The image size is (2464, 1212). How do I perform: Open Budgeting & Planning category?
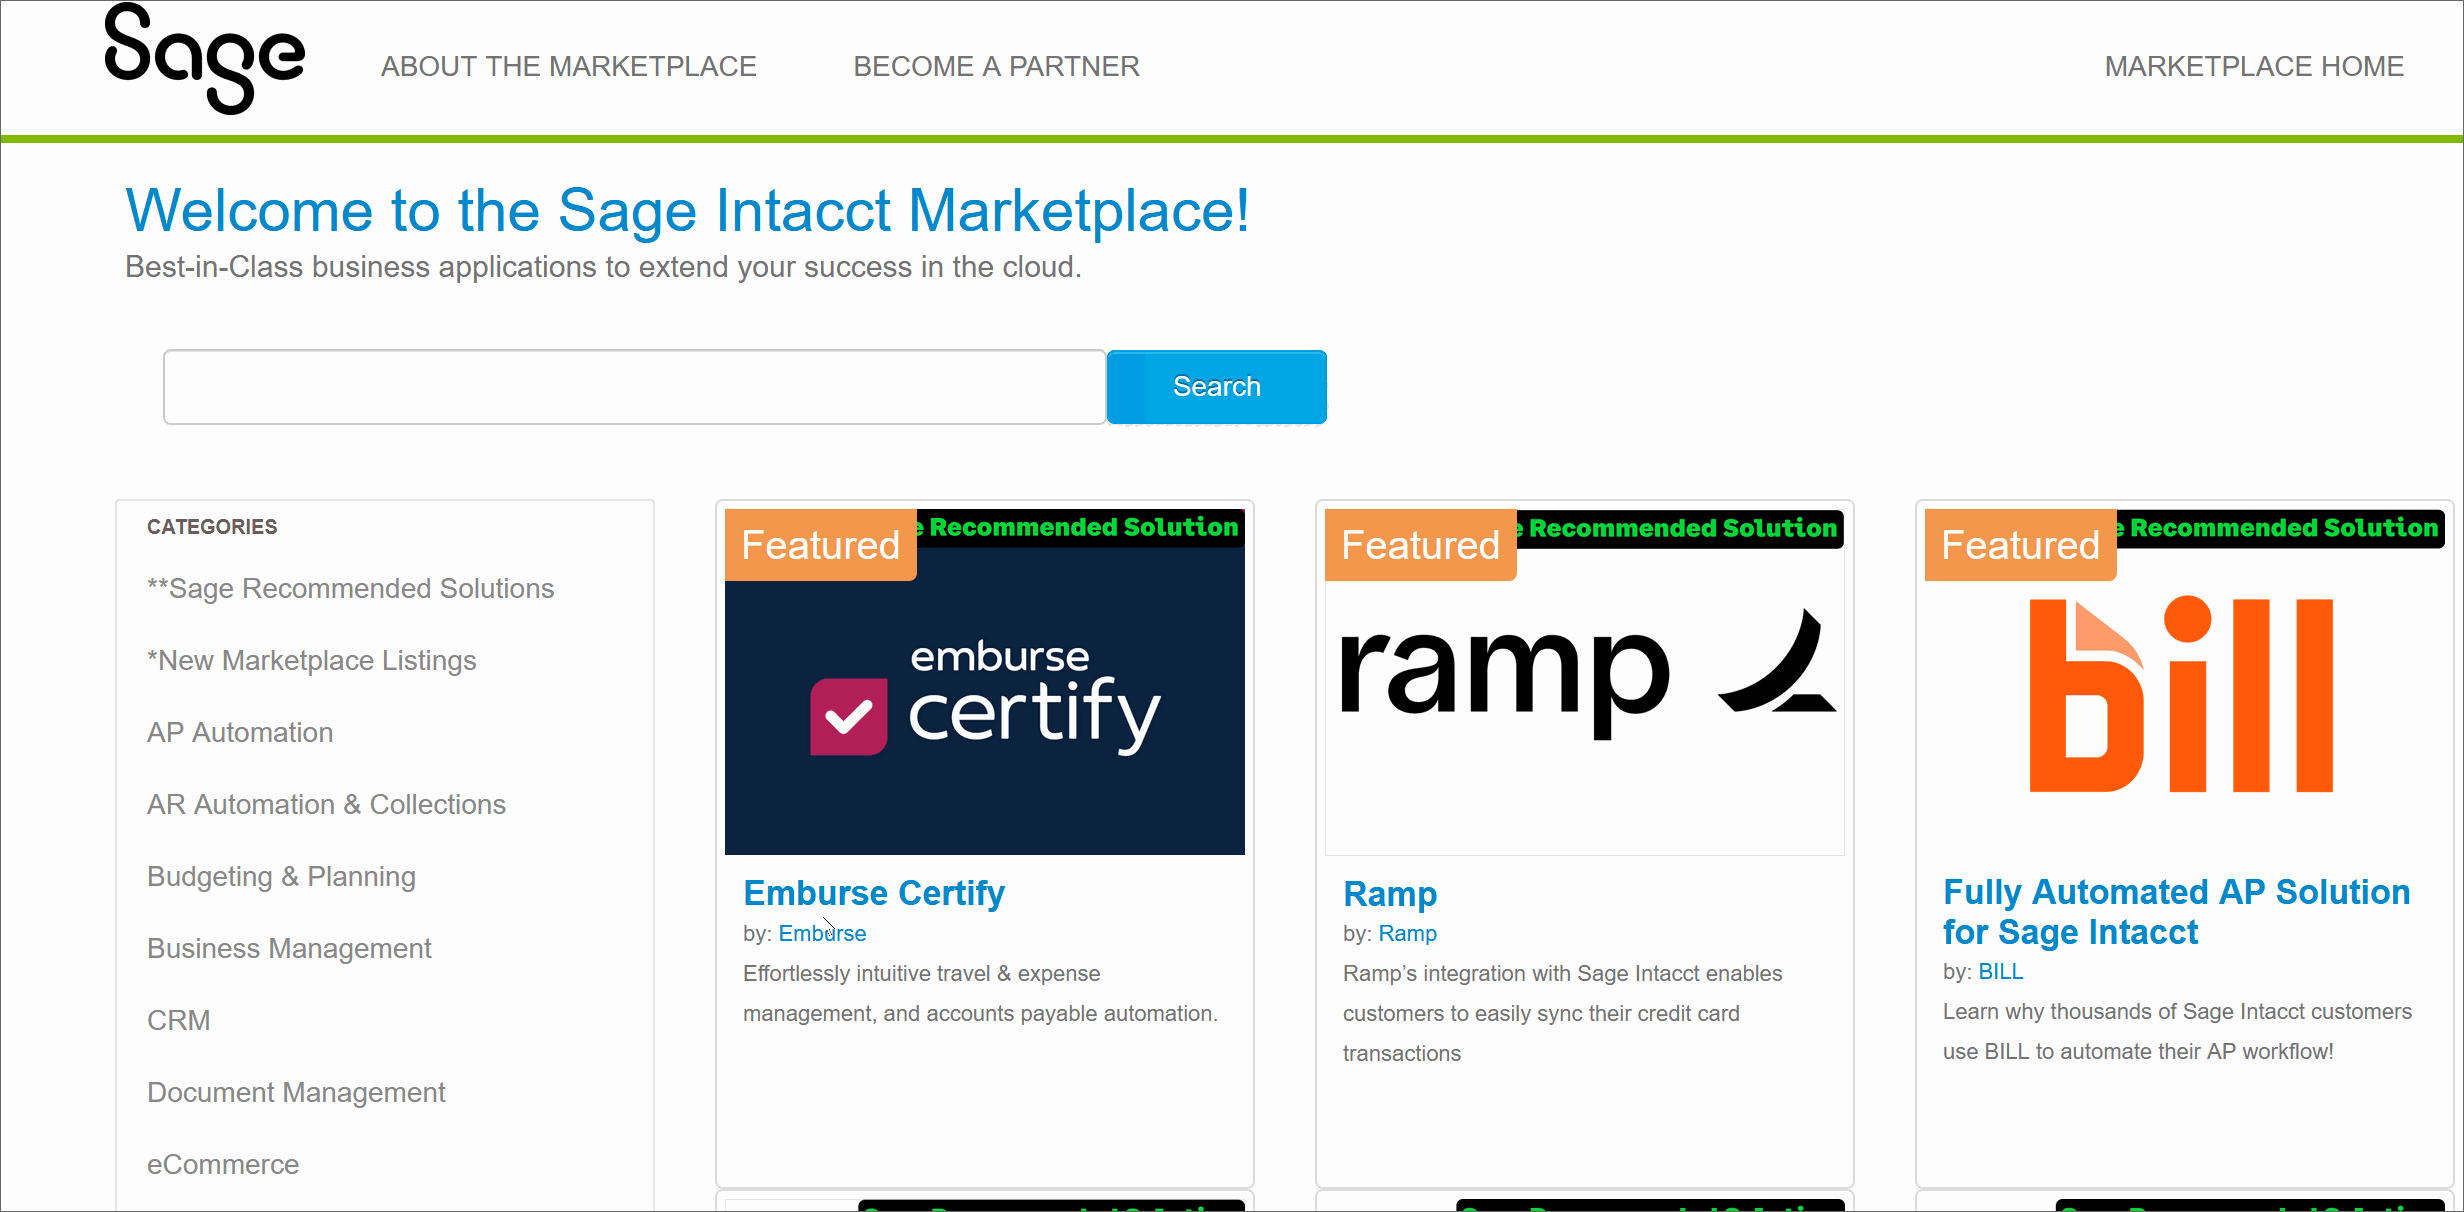pyautogui.click(x=281, y=876)
